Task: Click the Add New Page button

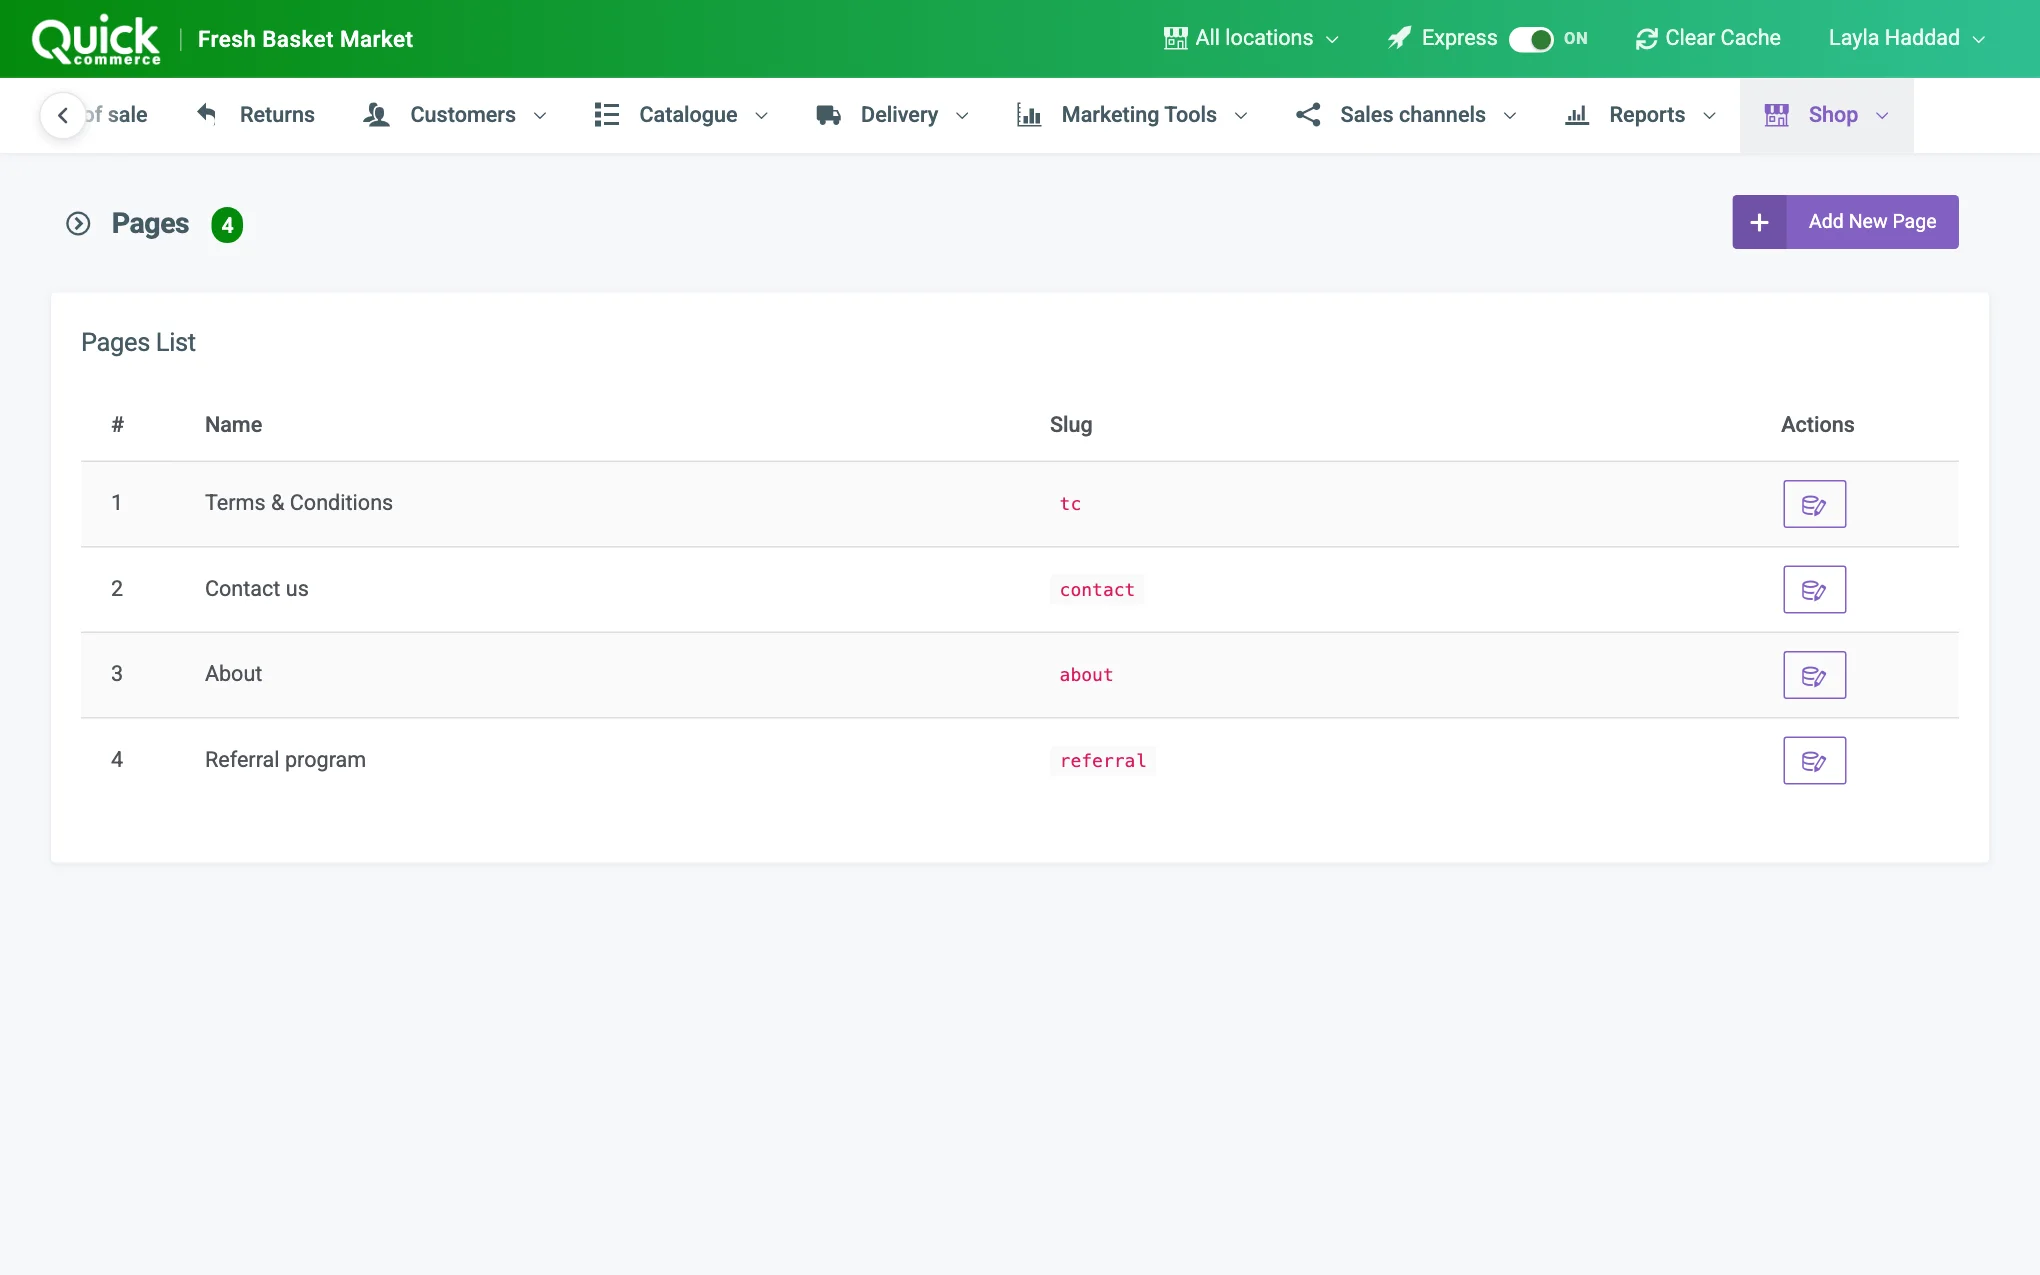Action: tap(1845, 222)
